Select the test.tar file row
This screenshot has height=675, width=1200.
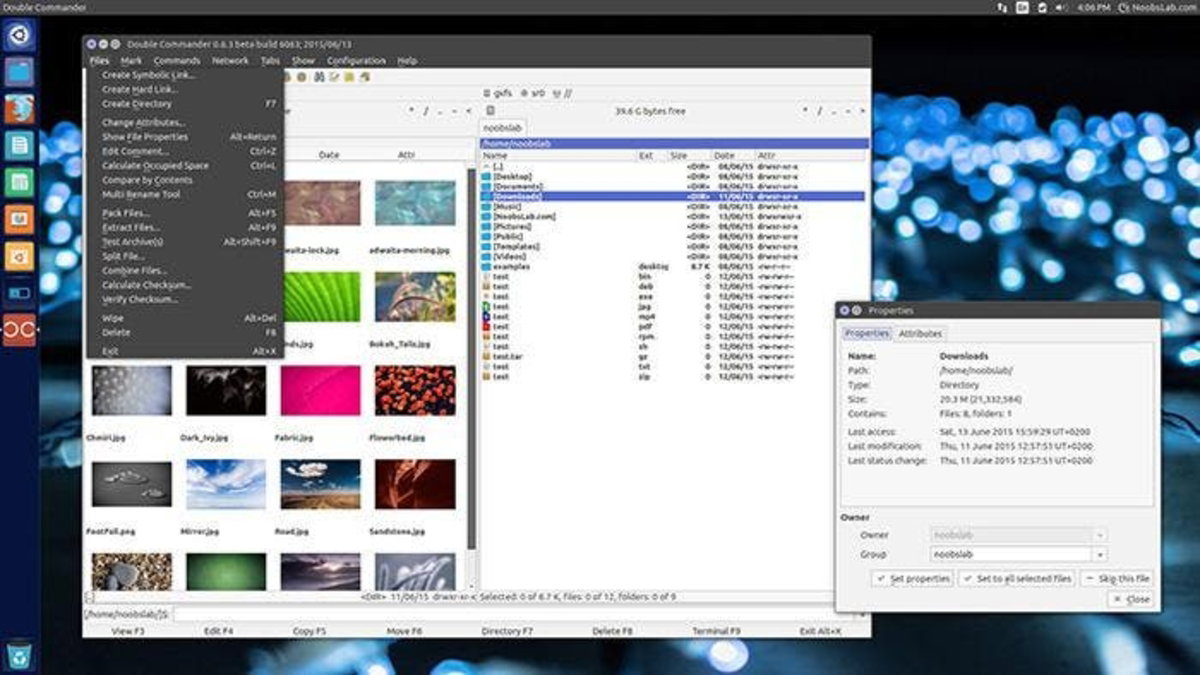672,356
